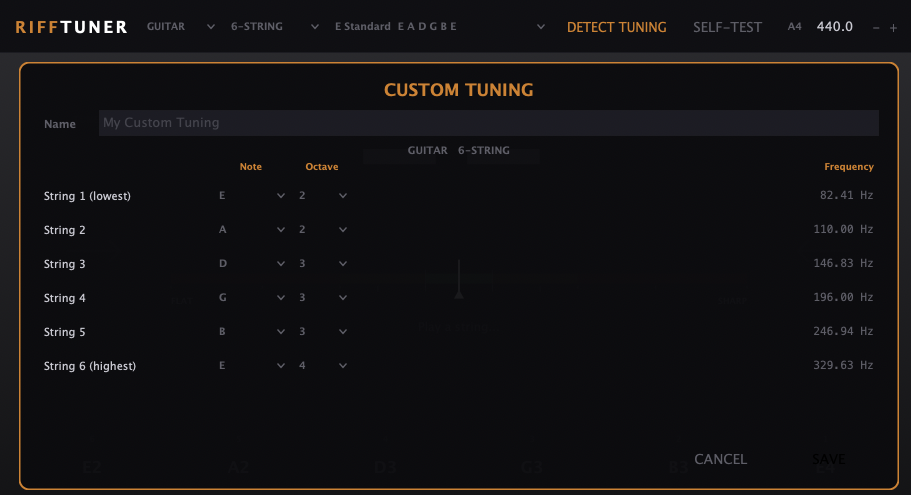
Task: Click the 110.00 Hz frequency value
Action: [x=843, y=229]
